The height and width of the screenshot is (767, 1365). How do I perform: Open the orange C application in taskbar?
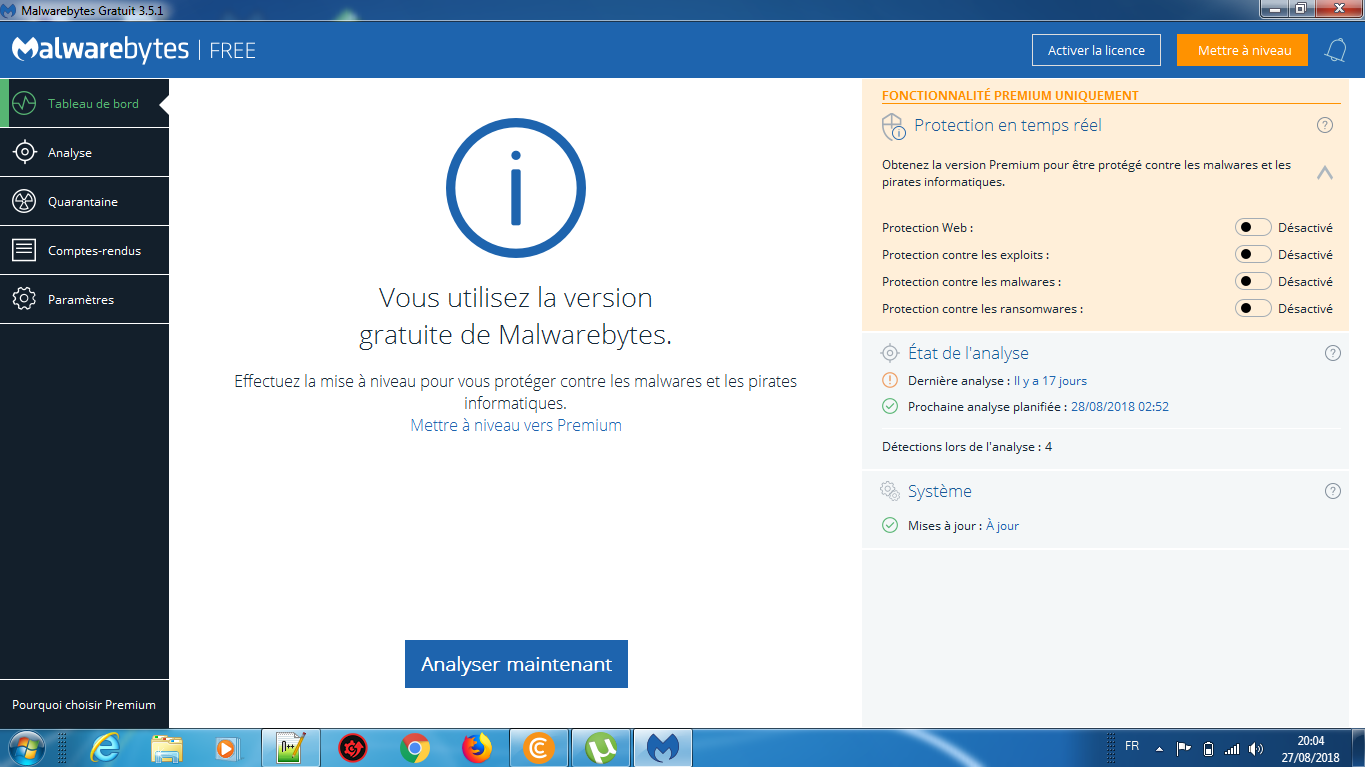click(x=539, y=747)
